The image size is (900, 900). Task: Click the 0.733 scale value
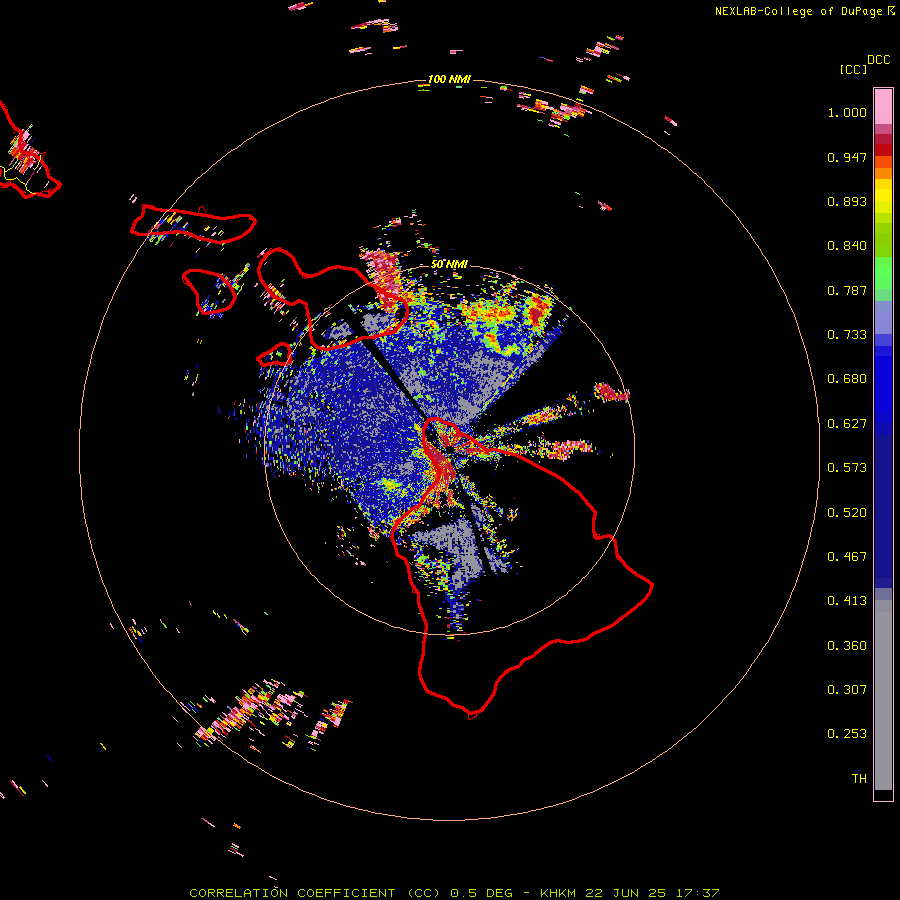point(847,335)
